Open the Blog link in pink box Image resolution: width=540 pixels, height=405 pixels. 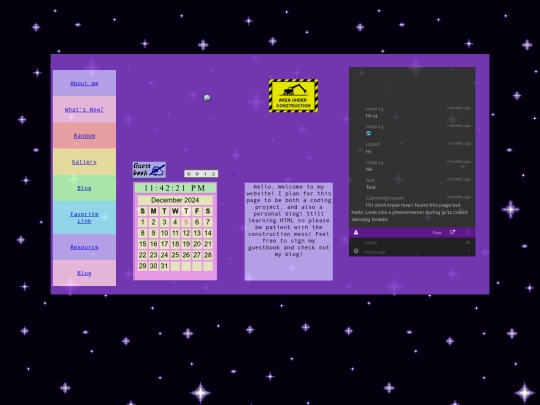(84, 273)
